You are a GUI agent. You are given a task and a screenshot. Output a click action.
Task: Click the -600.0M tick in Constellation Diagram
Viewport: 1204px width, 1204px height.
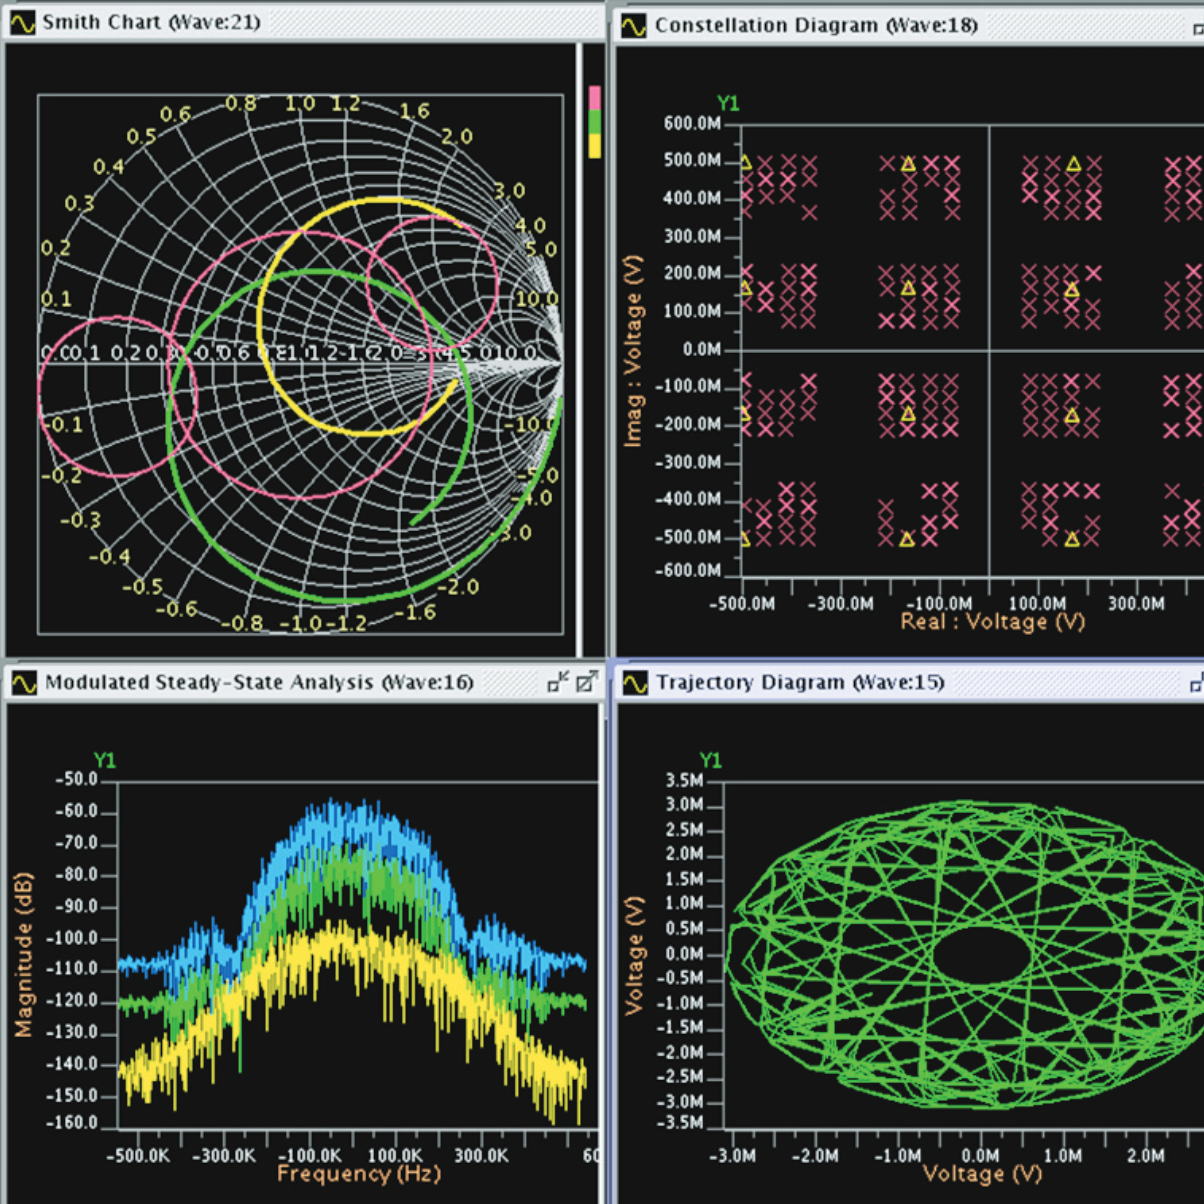coord(687,571)
